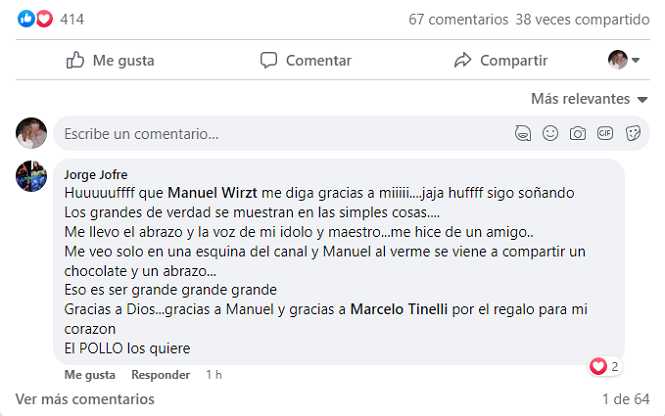The image size is (665, 416).
Task: Open the sticker picker icon
Action: pos(632,133)
